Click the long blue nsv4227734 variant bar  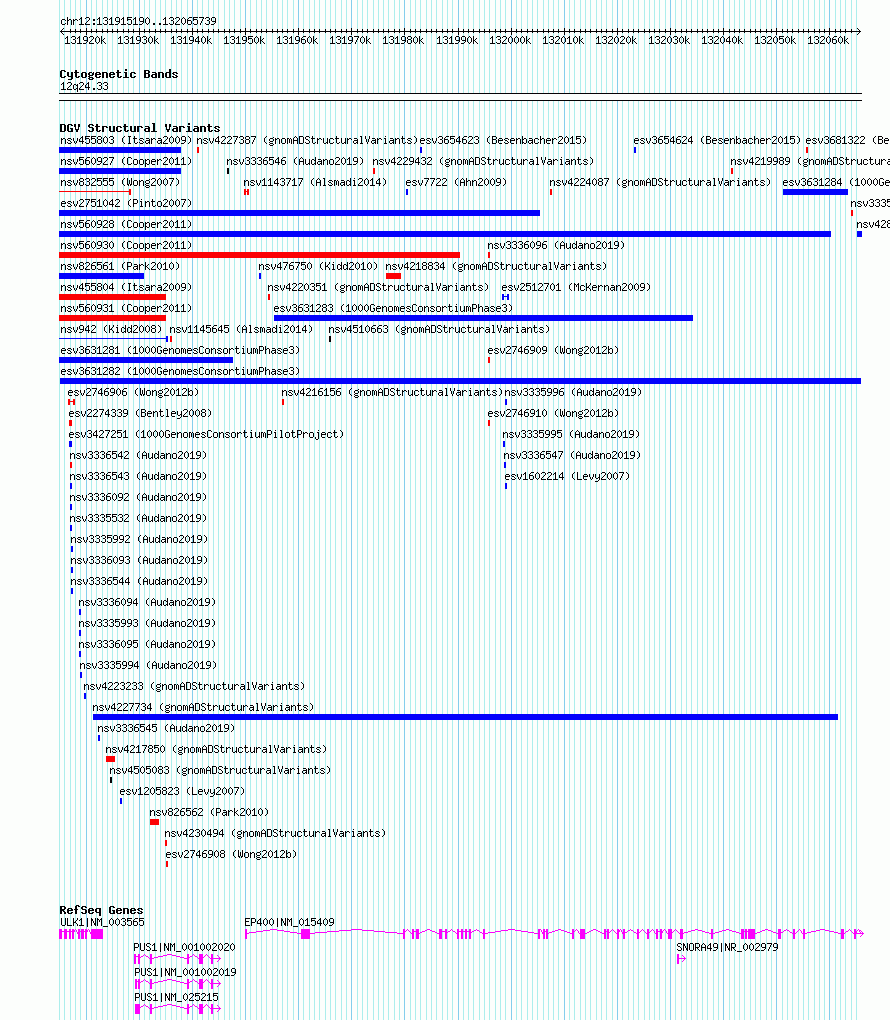click(465, 717)
